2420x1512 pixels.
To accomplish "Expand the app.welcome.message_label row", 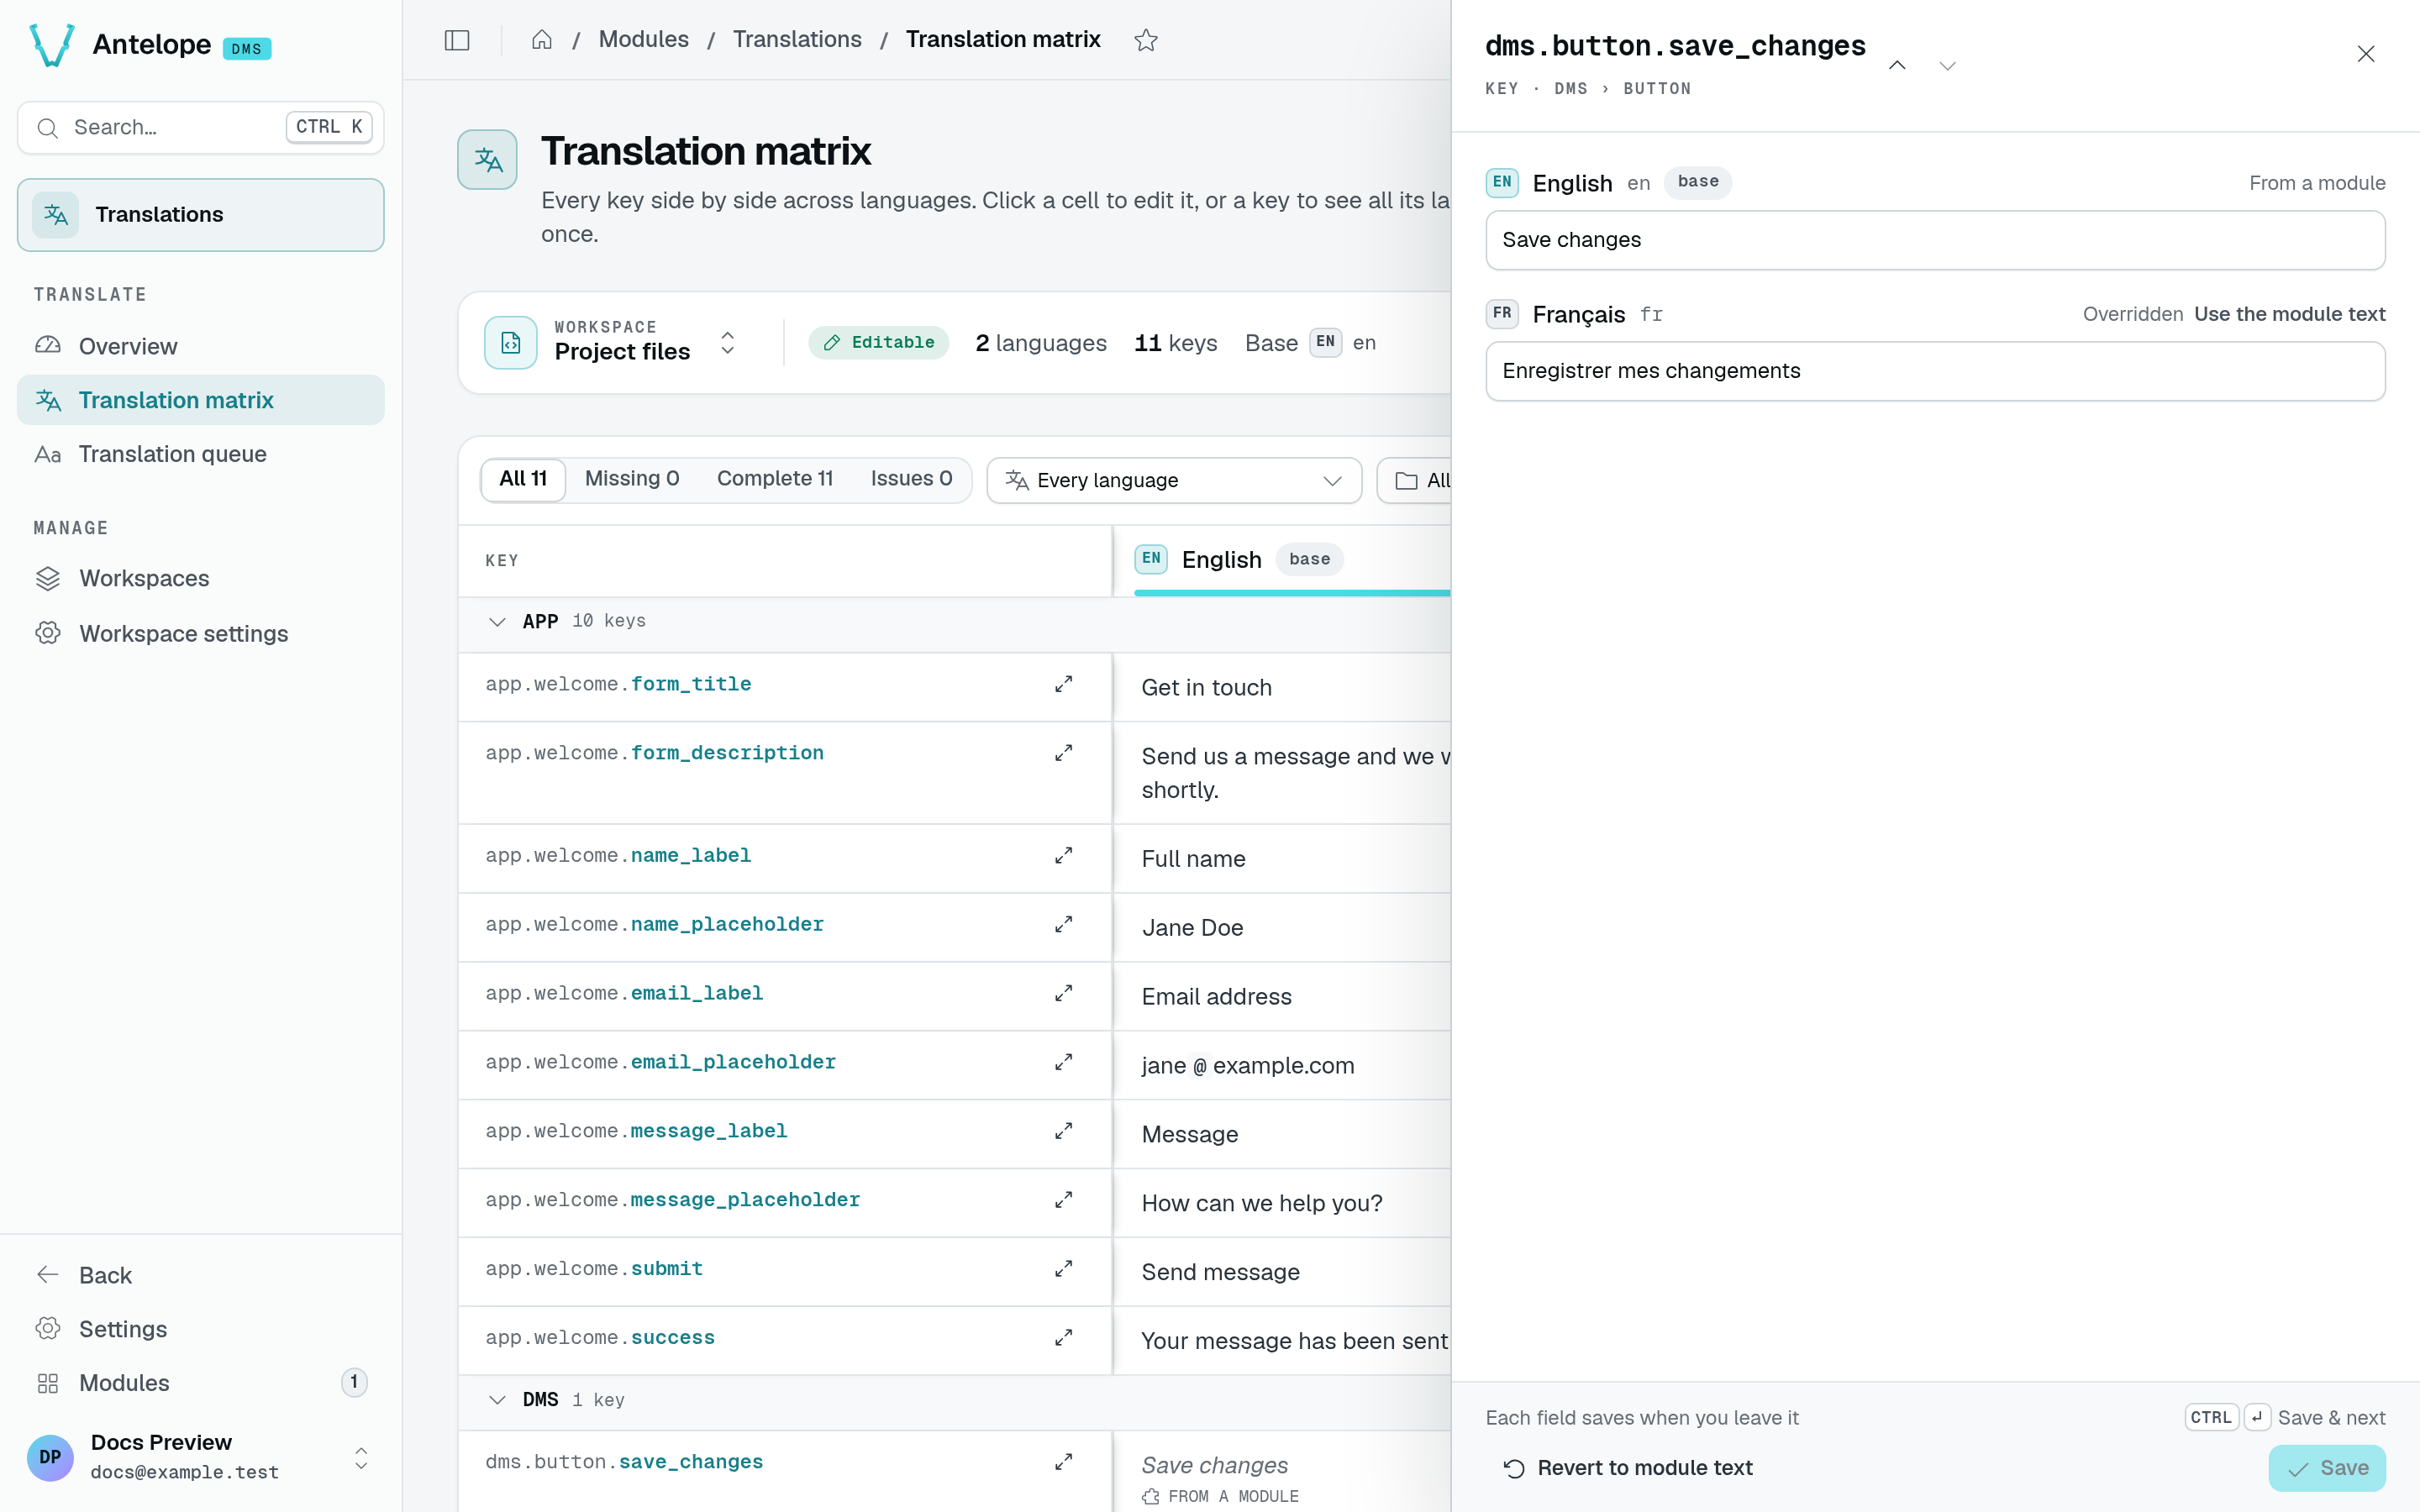I will point(1063,1131).
